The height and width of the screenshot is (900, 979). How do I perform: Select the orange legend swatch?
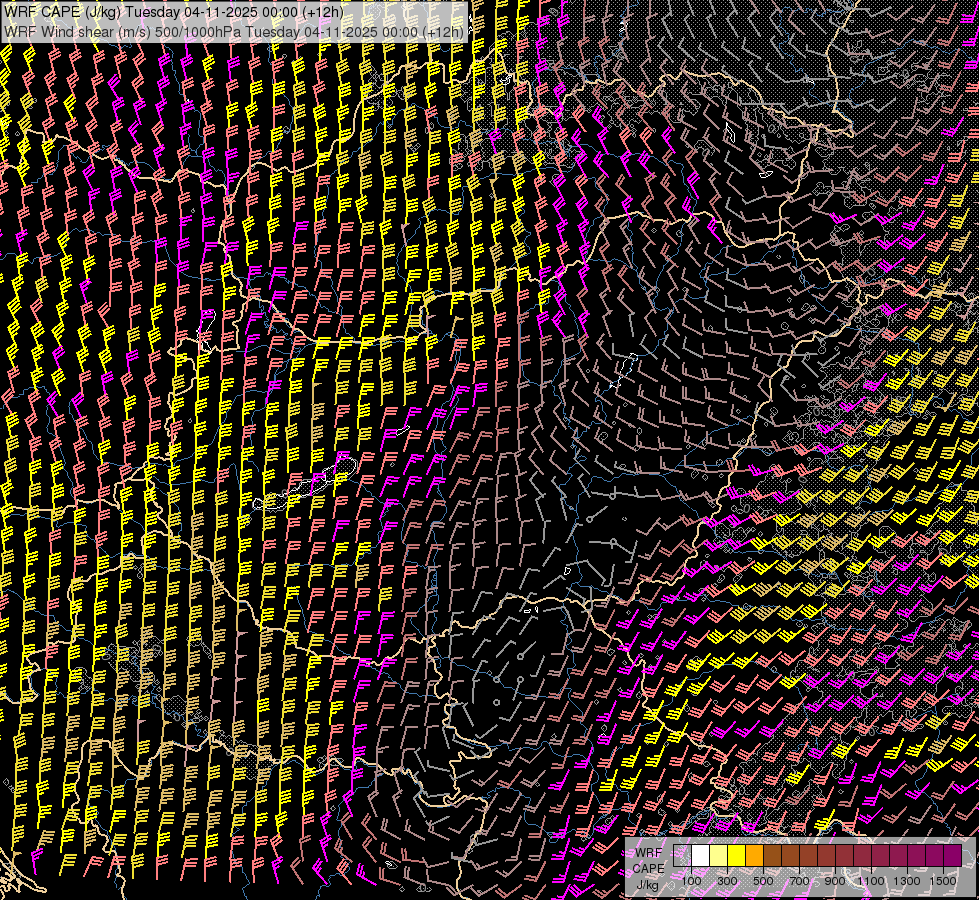point(754,855)
